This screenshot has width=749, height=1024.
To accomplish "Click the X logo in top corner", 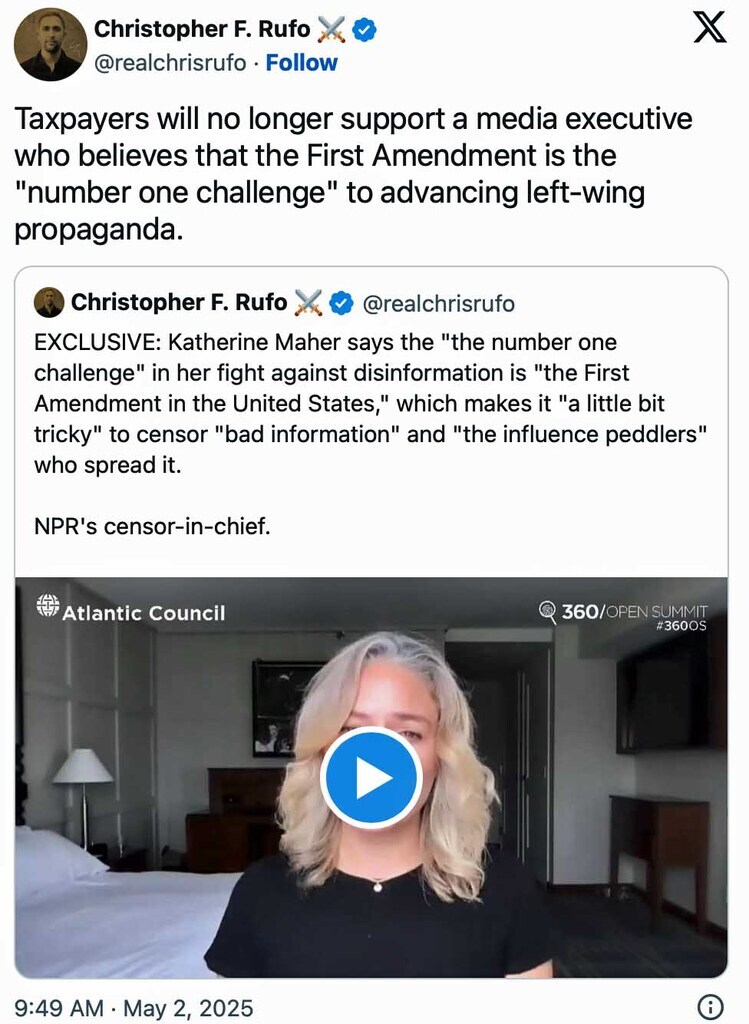I will tap(709, 30).
